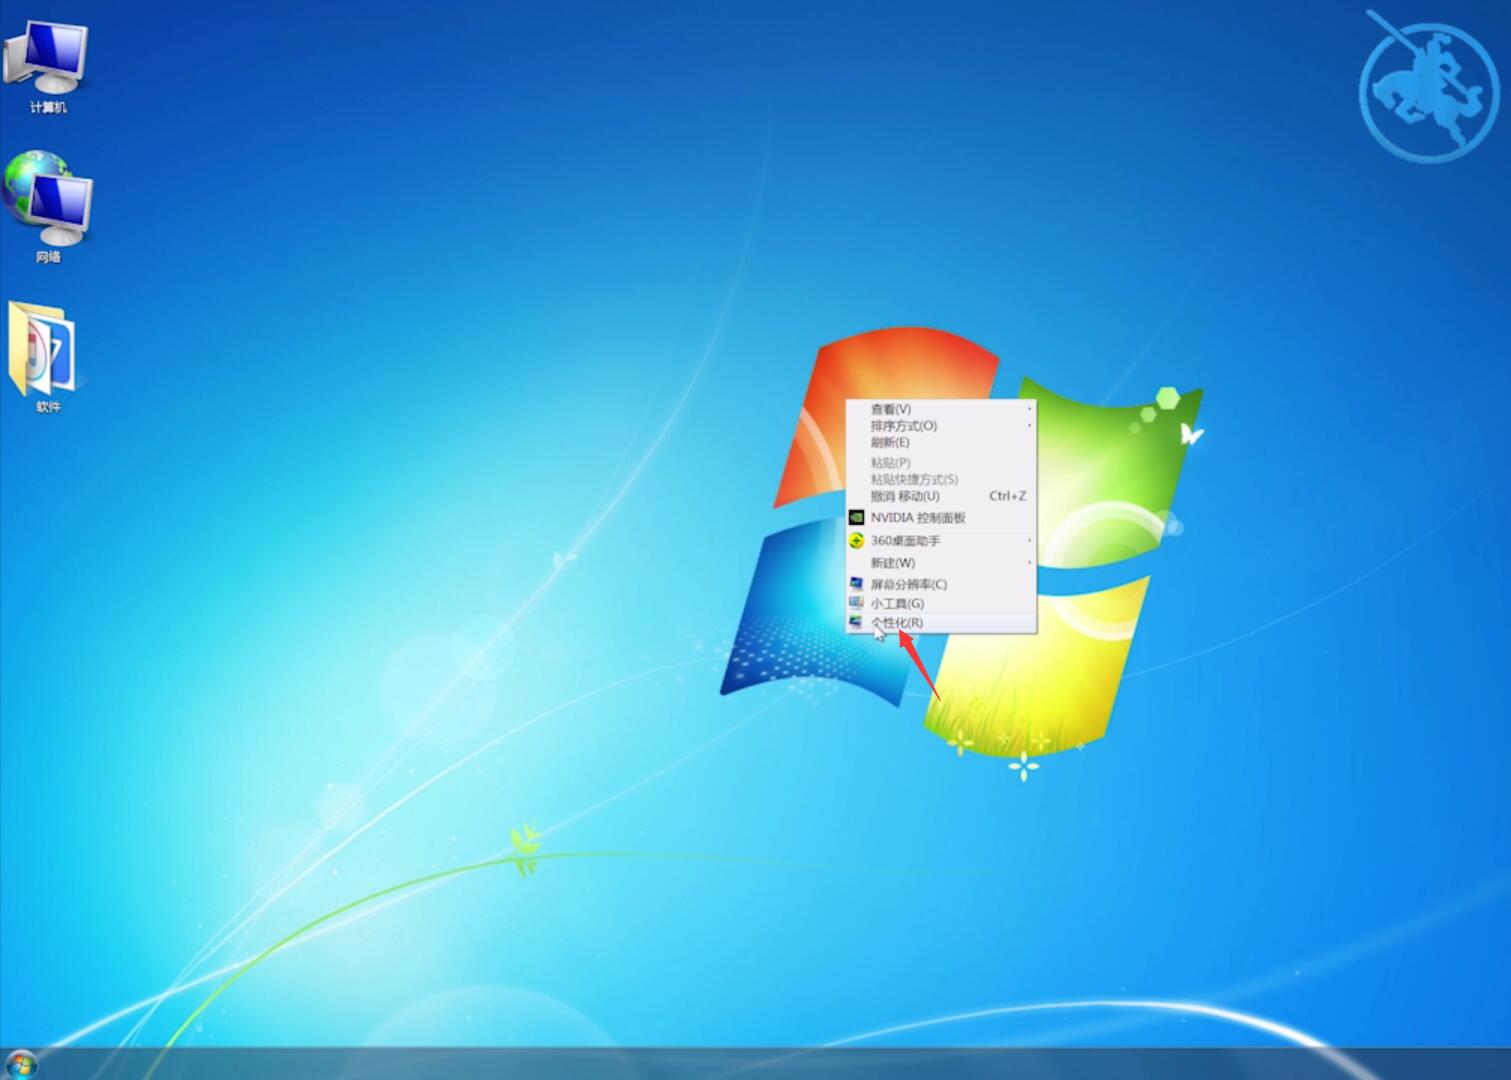Expand 排序方式(O) submenu

[x=941, y=426]
